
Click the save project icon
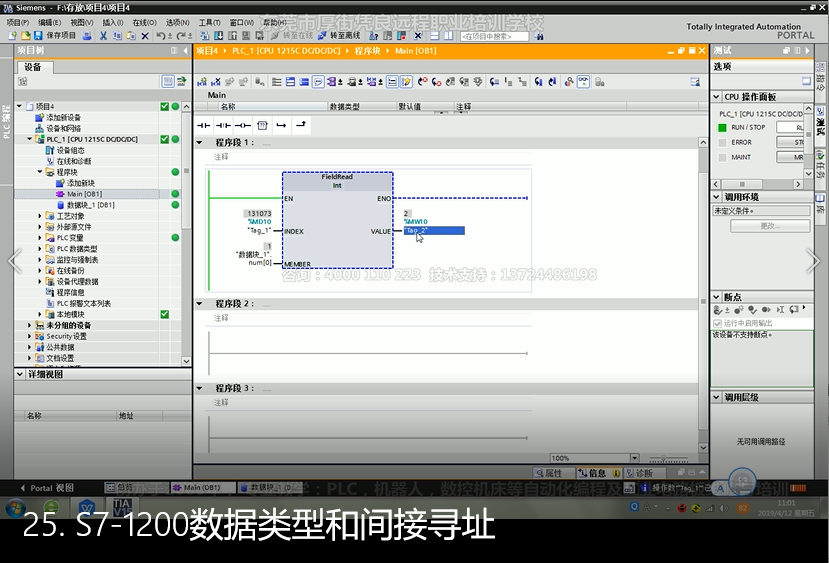38,35
